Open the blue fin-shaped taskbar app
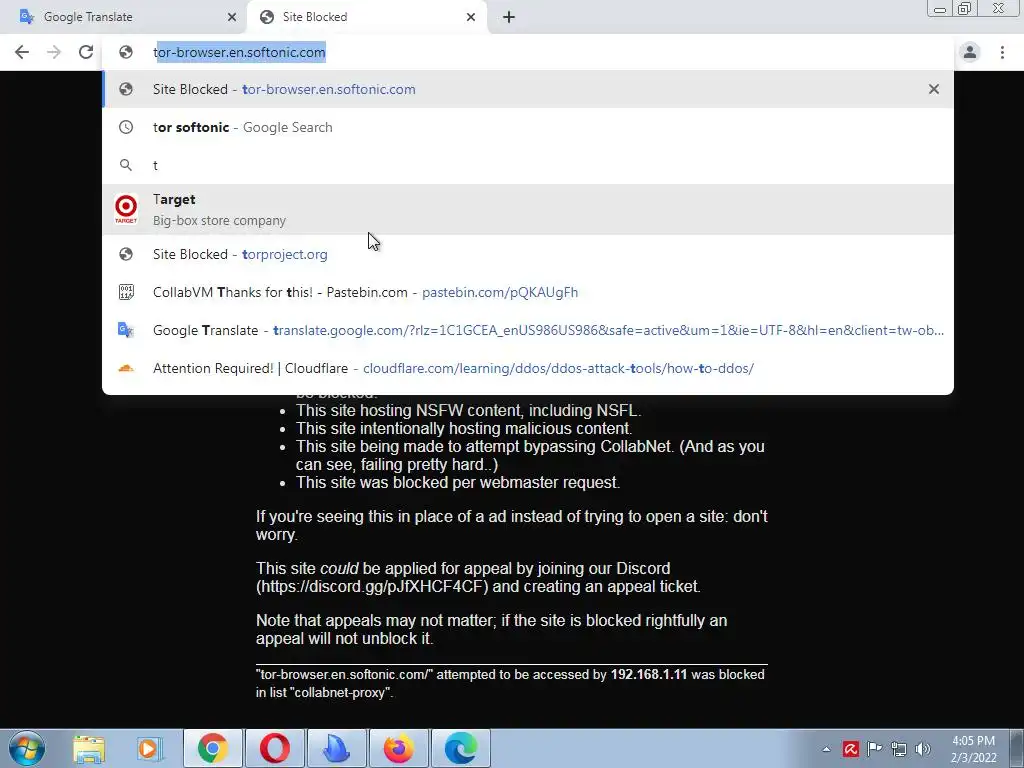This screenshot has width=1024, height=768. click(x=337, y=748)
